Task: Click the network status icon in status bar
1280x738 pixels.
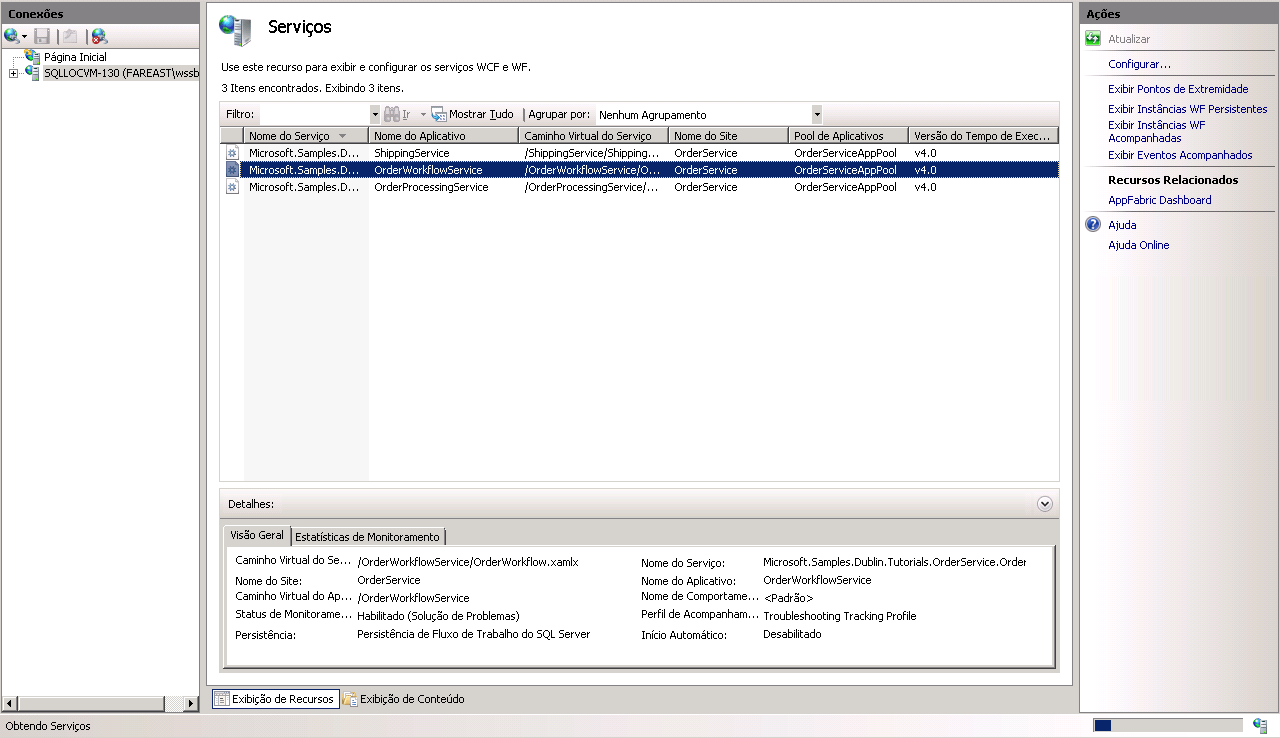Action: (x=1260, y=725)
